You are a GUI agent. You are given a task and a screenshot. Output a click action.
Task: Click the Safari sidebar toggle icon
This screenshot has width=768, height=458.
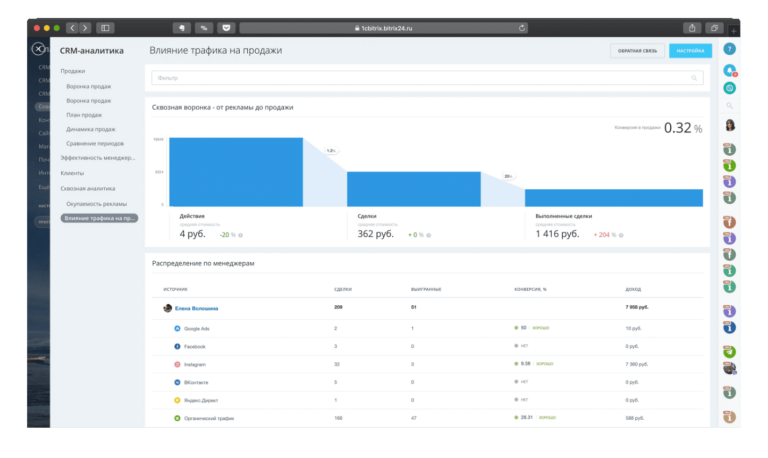pyautogui.click(x=105, y=28)
